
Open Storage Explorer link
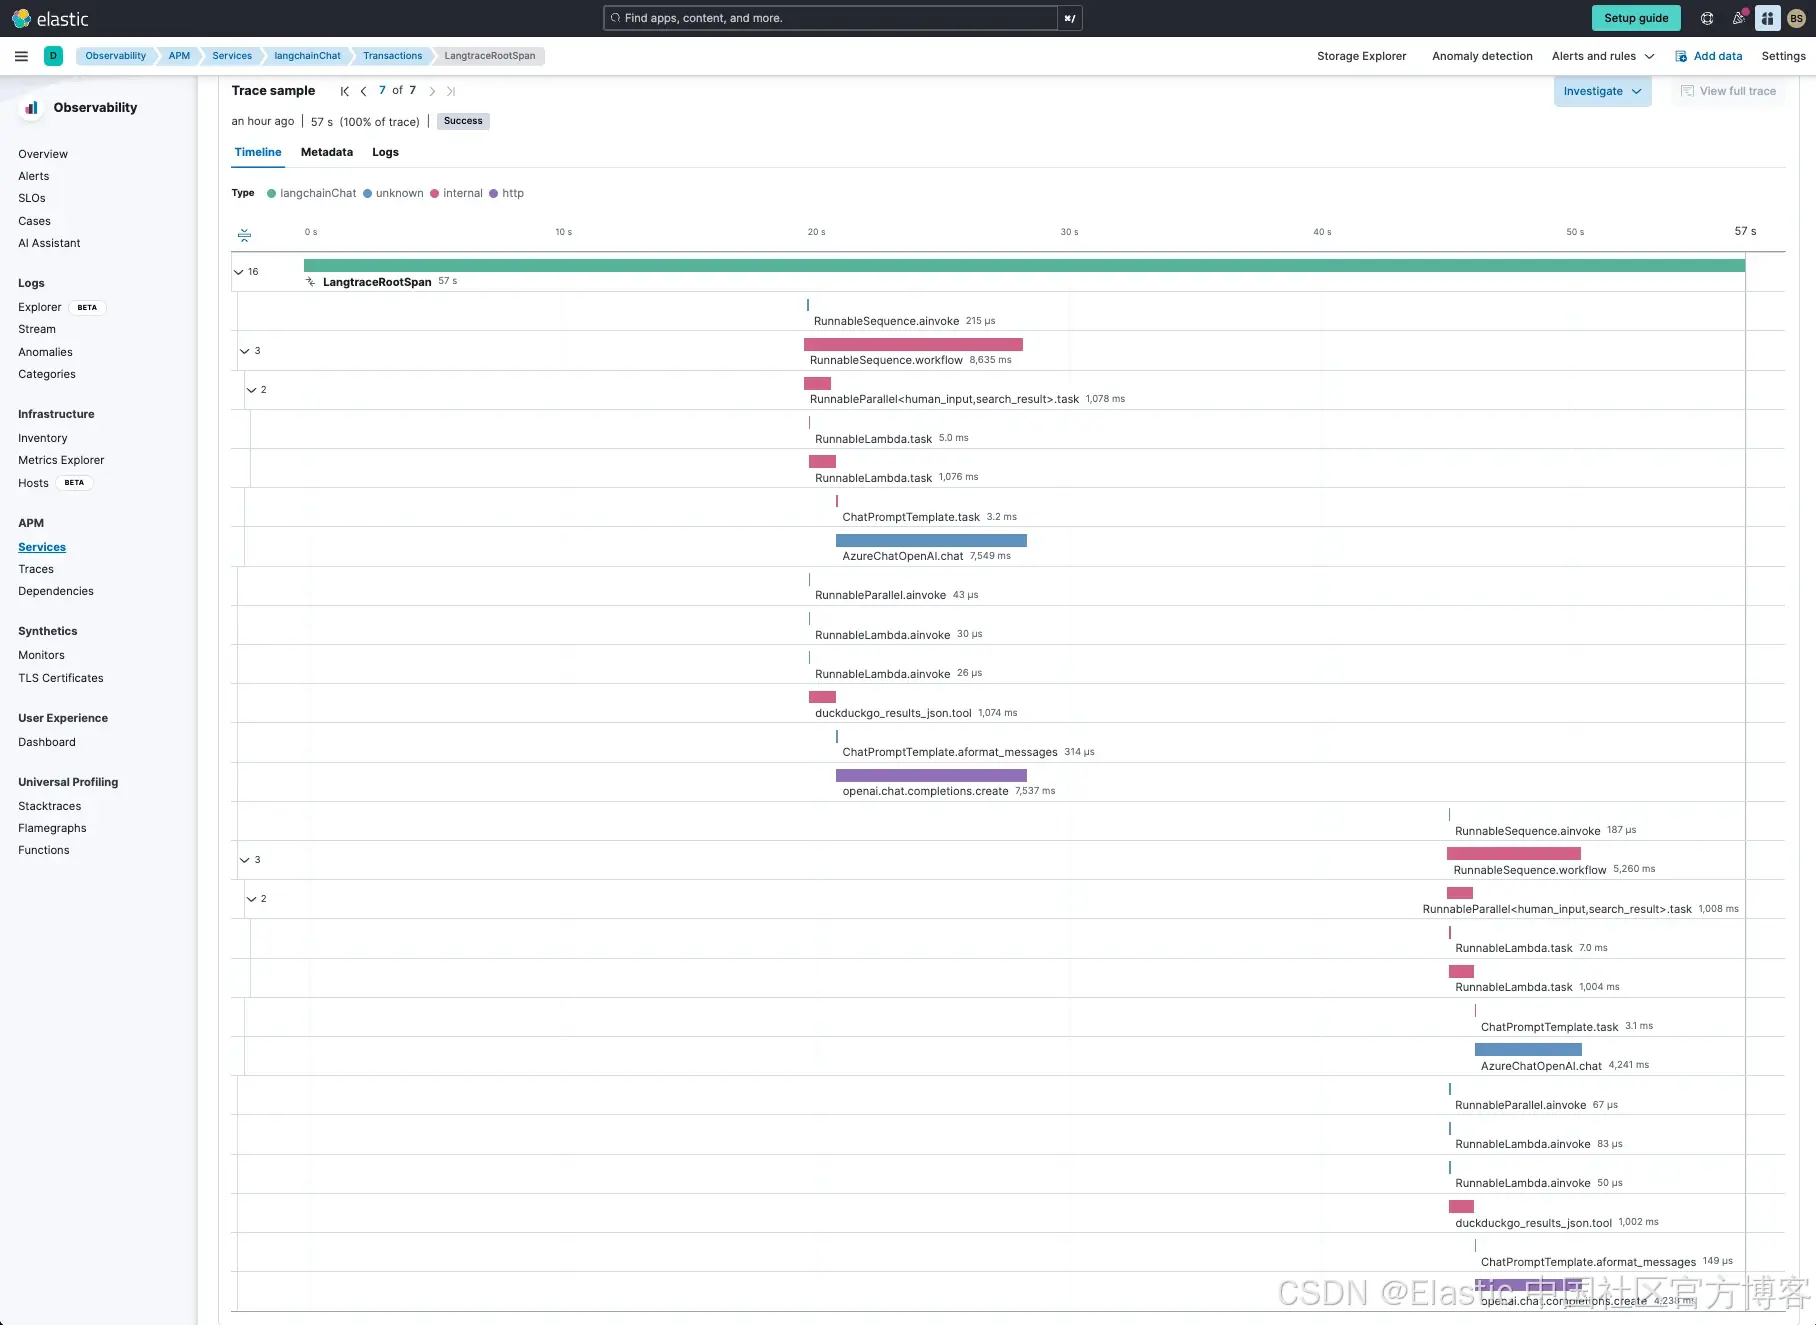1361,56
